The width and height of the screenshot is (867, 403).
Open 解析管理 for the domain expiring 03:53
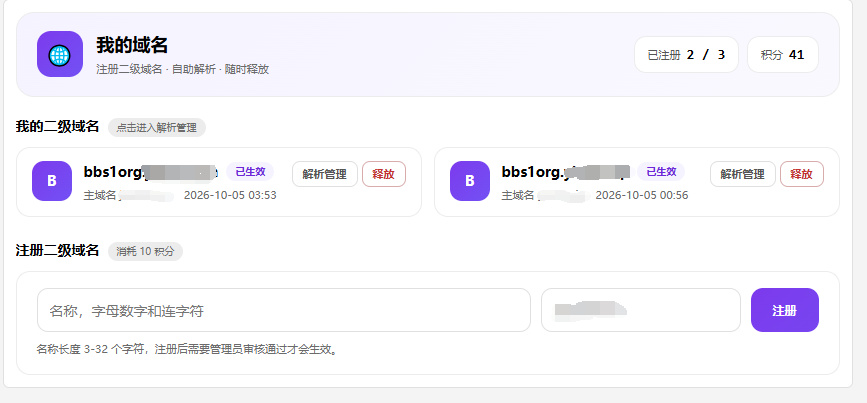325,174
